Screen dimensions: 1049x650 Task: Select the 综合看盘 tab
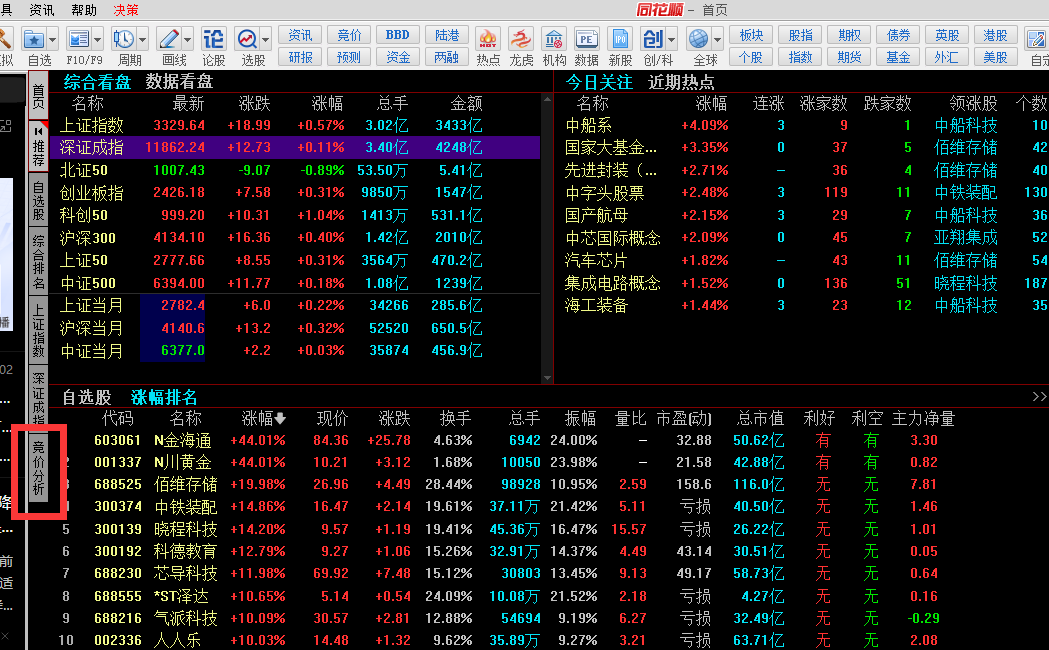coord(98,82)
